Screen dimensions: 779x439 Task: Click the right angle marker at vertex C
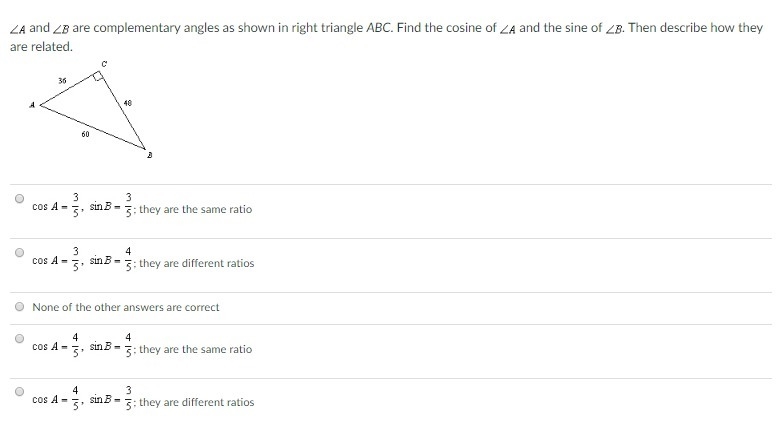point(98,76)
